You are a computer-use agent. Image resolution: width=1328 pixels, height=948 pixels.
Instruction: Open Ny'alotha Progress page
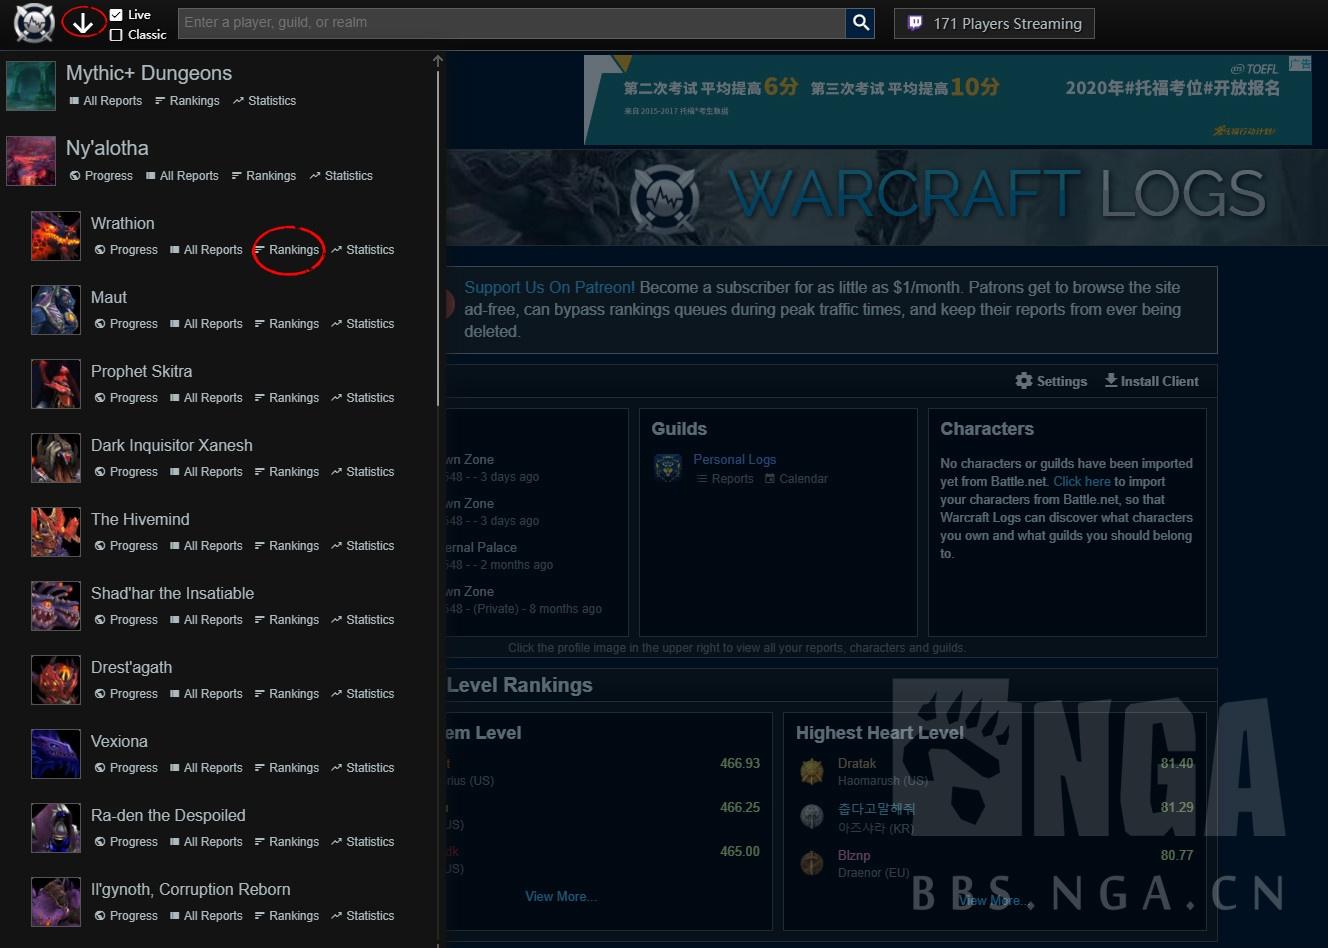point(101,176)
